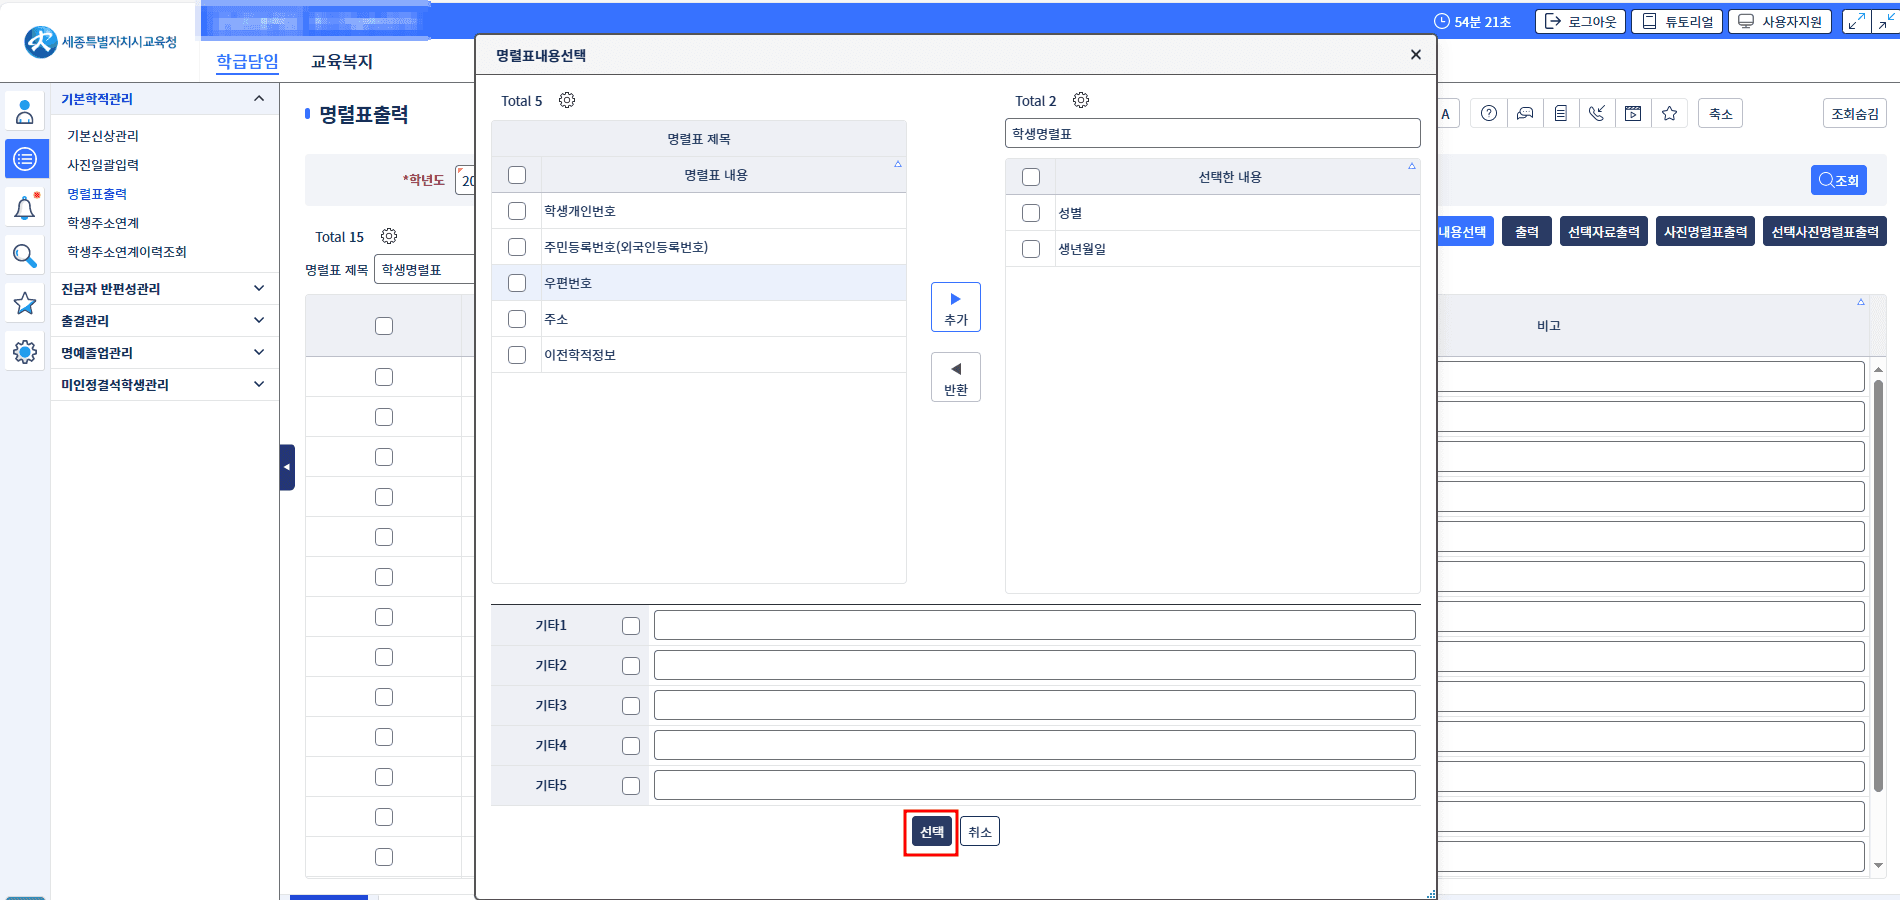1900x900 pixels.
Task: Collapse the left menu panel arrow handle
Action: pyautogui.click(x=287, y=467)
